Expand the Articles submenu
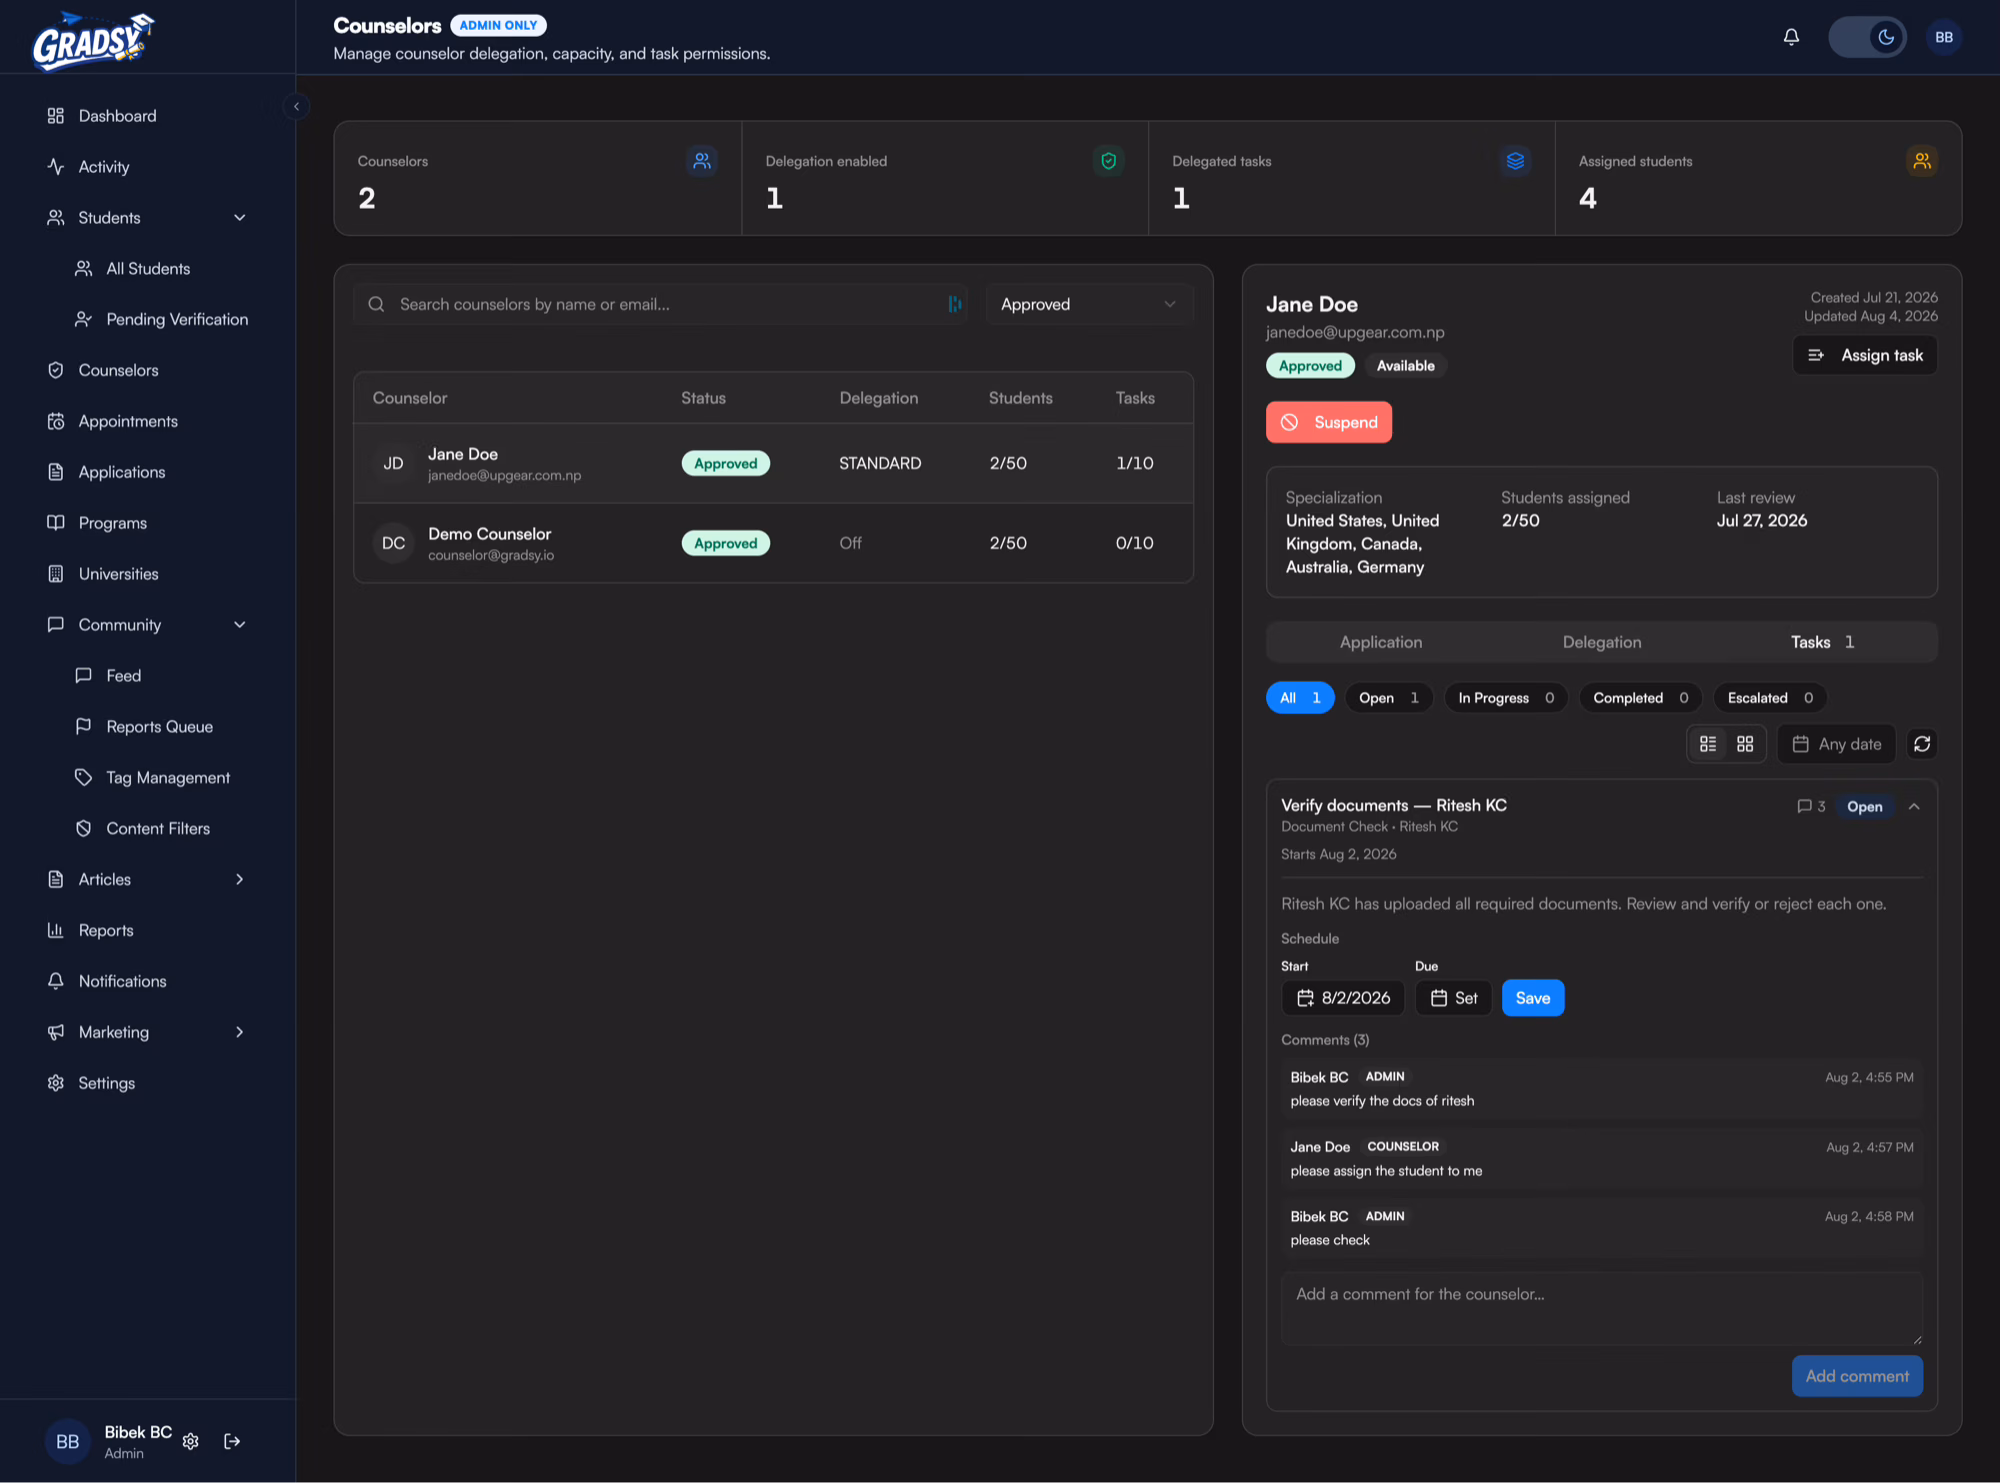The height and width of the screenshot is (1483, 2000). pos(240,879)
